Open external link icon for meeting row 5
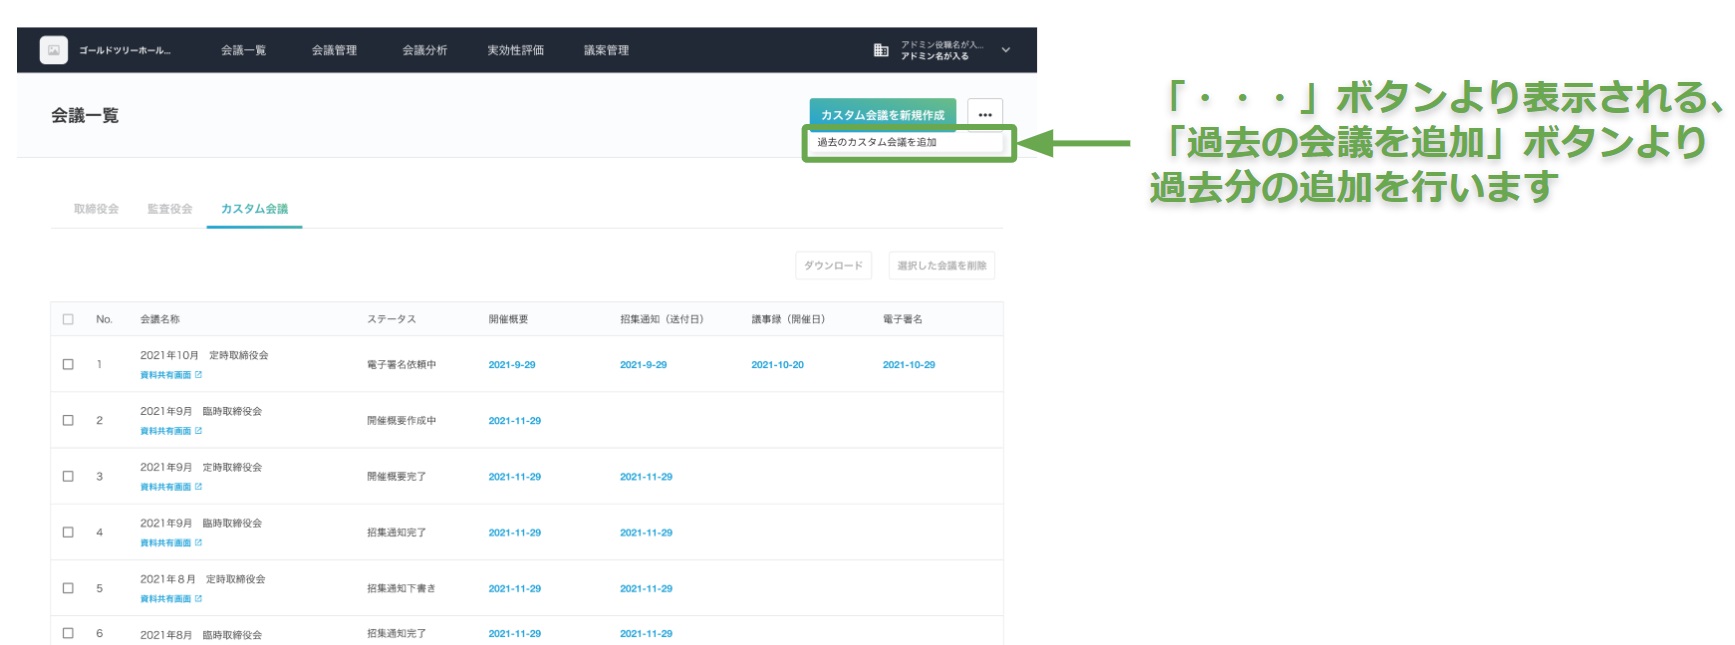Viewport: 1735px width, 645px height. click(198, 599)
